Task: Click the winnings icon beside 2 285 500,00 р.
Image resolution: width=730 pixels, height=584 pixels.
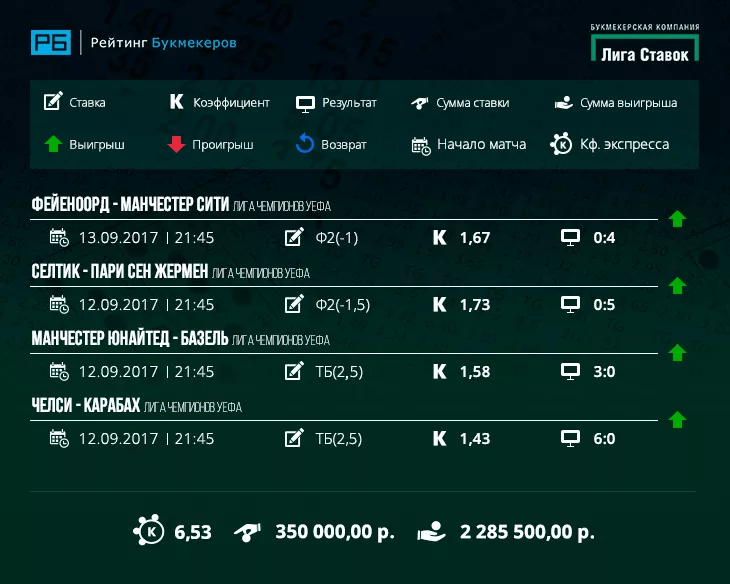Action: (432, 531)
